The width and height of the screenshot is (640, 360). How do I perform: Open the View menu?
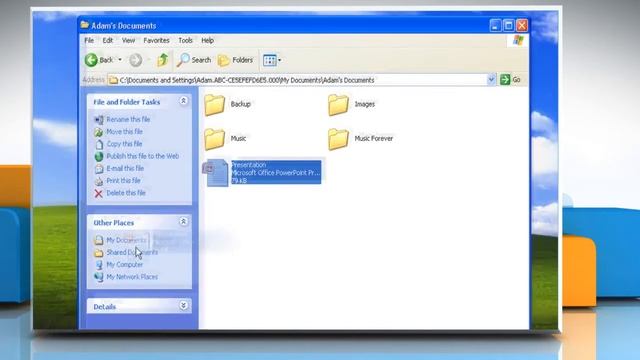click(x=128, y=40)
